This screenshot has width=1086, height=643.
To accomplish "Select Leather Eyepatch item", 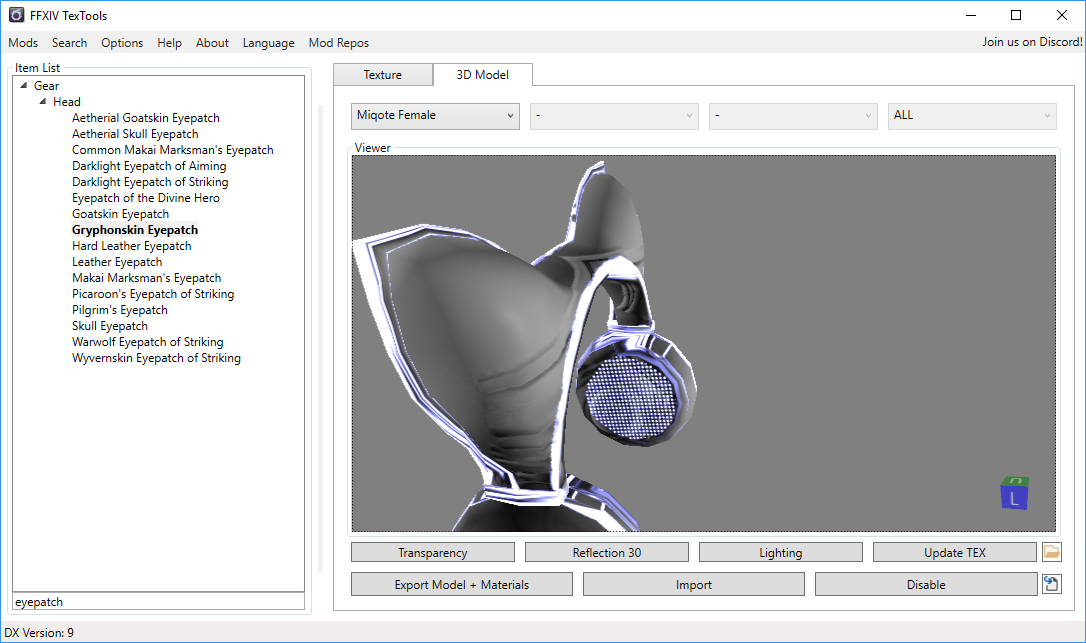I will point(117,261).
